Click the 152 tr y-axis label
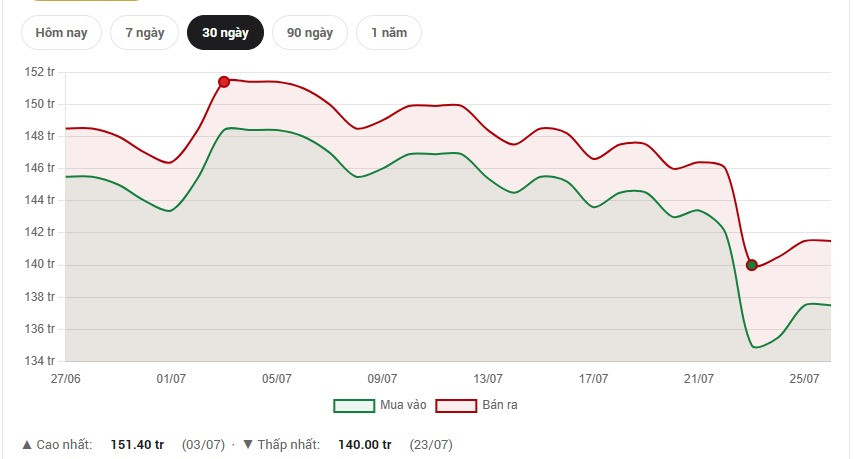Image resolution: width=854 pixels, height=459 pixels. coord(40,72)
